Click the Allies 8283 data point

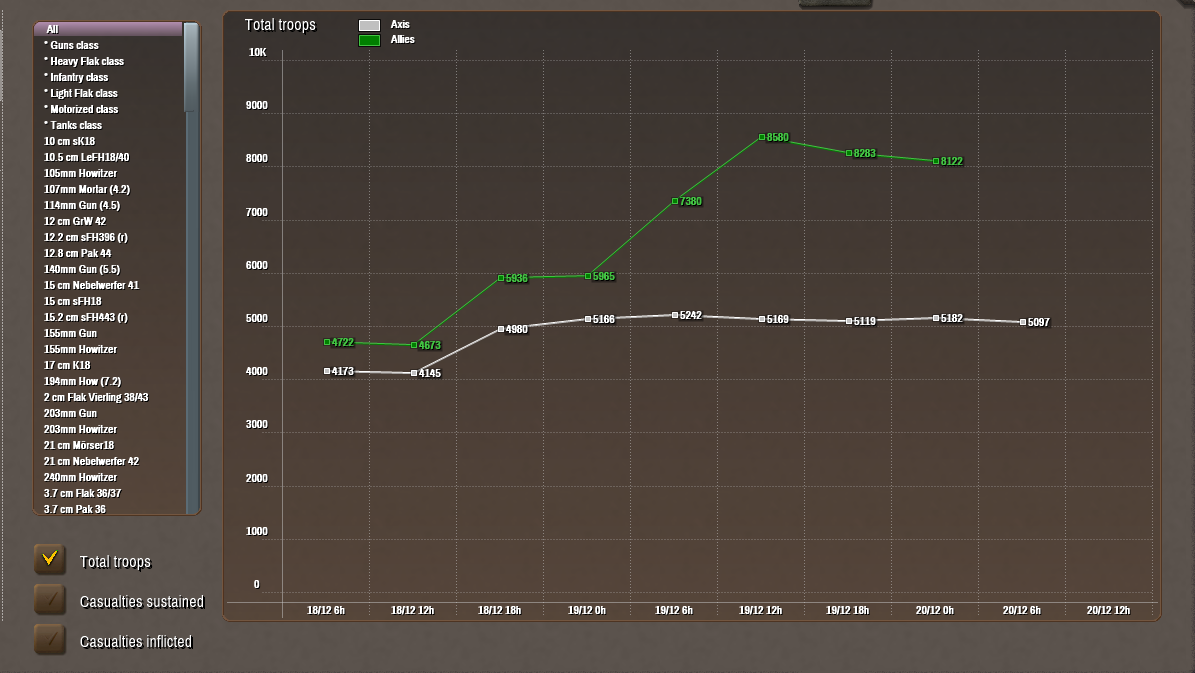click(849, 153)
